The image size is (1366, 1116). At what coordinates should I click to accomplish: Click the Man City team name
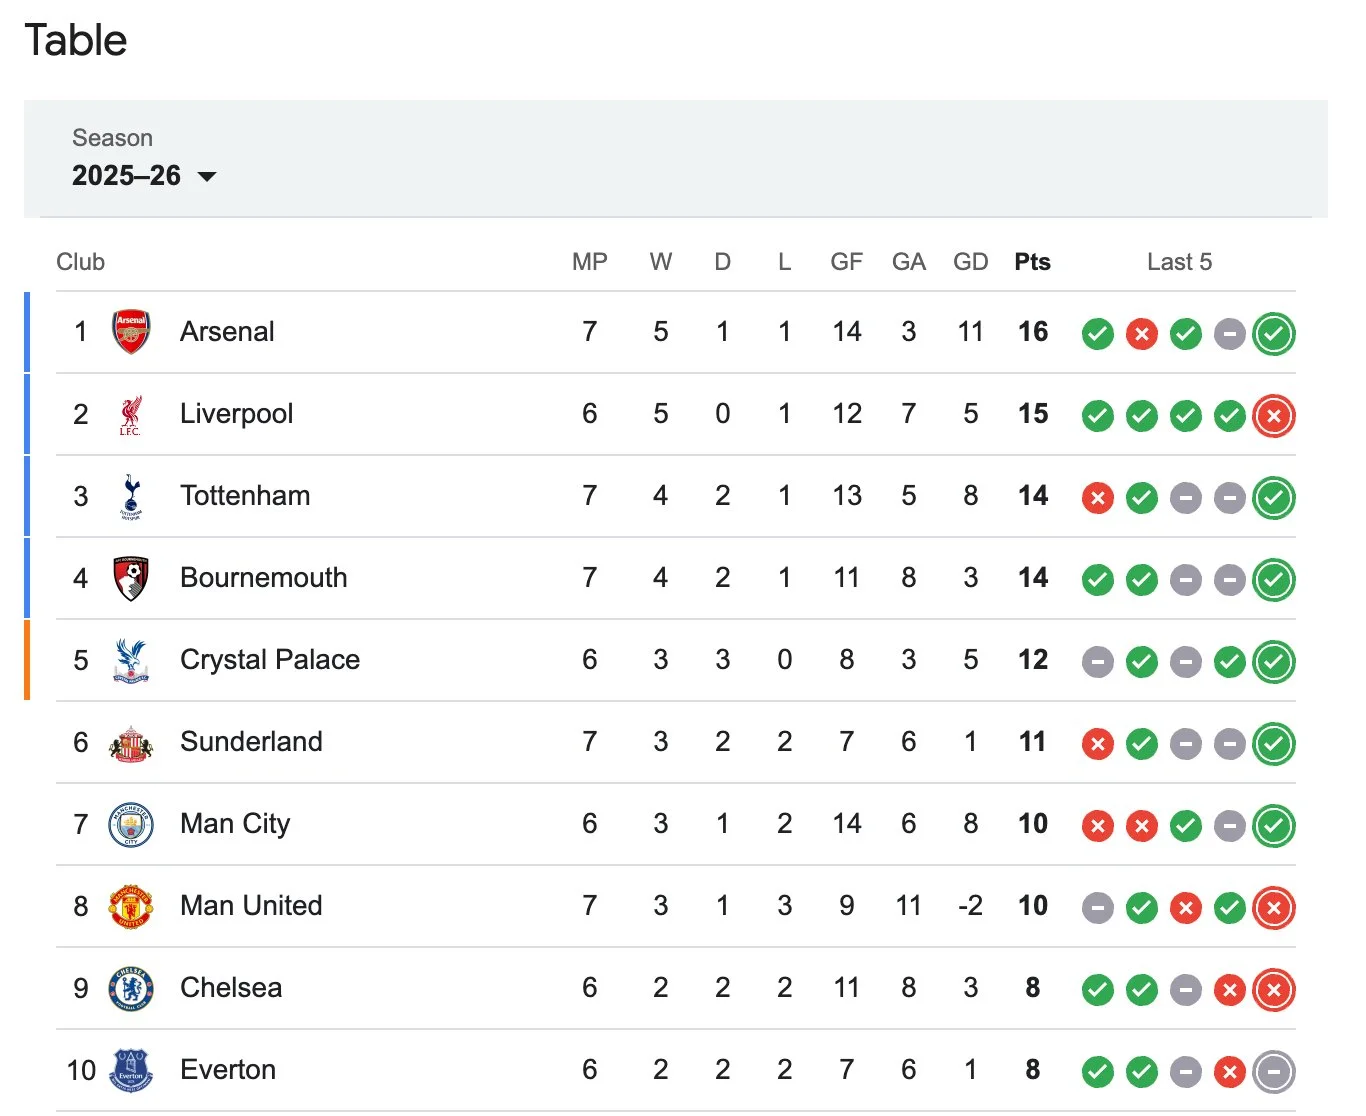pyautogui.click(x=235, y=824)
